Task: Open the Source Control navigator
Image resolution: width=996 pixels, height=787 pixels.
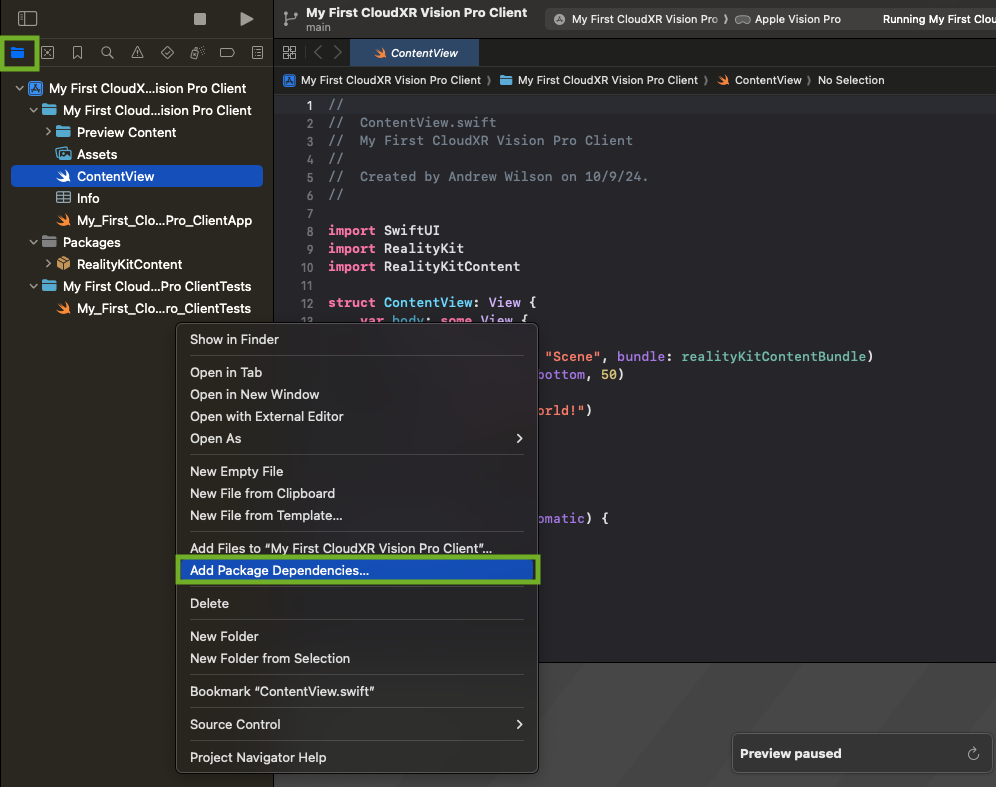Action: (47, 53)
